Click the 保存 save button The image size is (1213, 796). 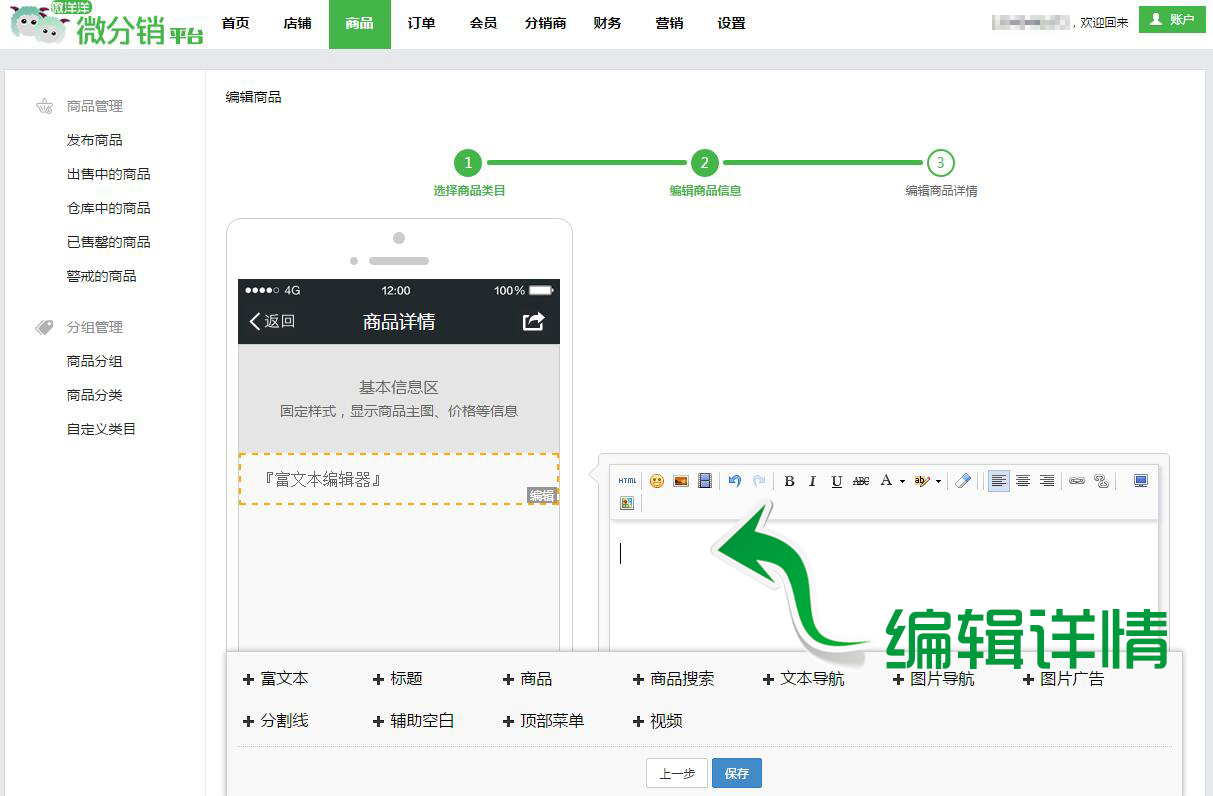coord(737,774)
